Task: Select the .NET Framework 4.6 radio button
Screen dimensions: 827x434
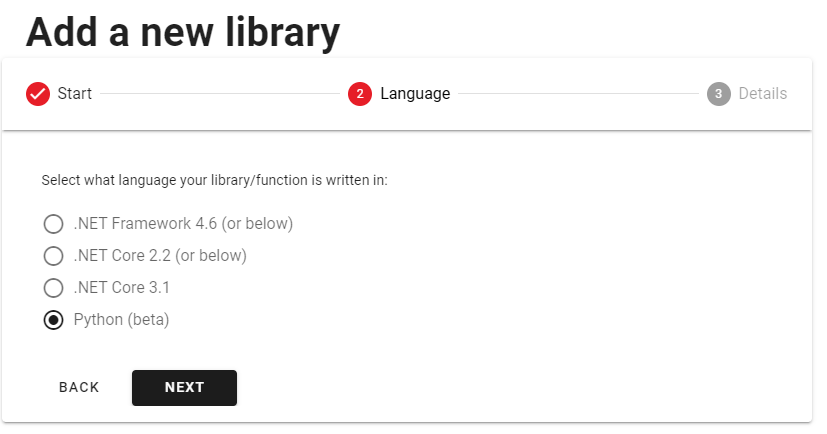Action: 53,224
